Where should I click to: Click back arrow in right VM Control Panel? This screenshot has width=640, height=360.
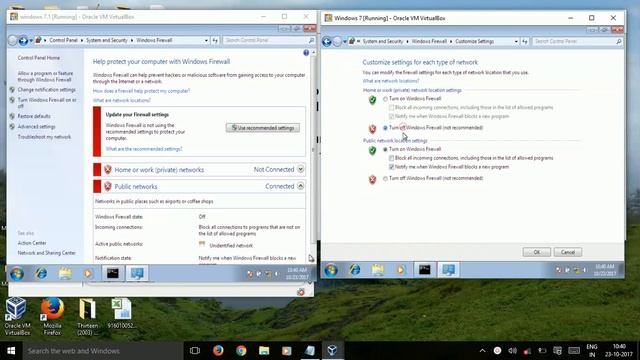[x=327, y=41]
